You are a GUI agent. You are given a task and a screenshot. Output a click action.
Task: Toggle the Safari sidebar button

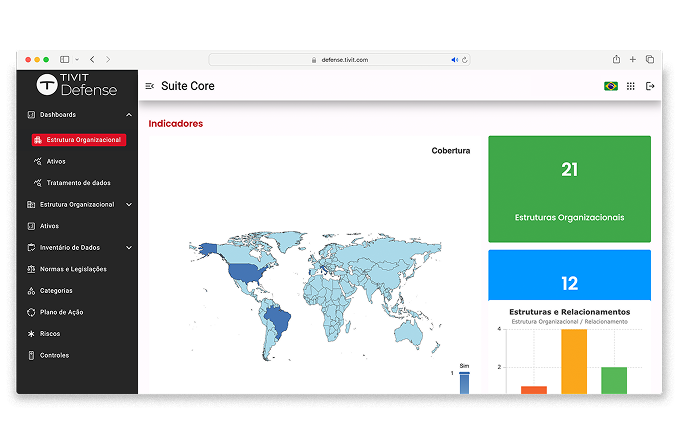pyautogui.click(x=65, y=60)
